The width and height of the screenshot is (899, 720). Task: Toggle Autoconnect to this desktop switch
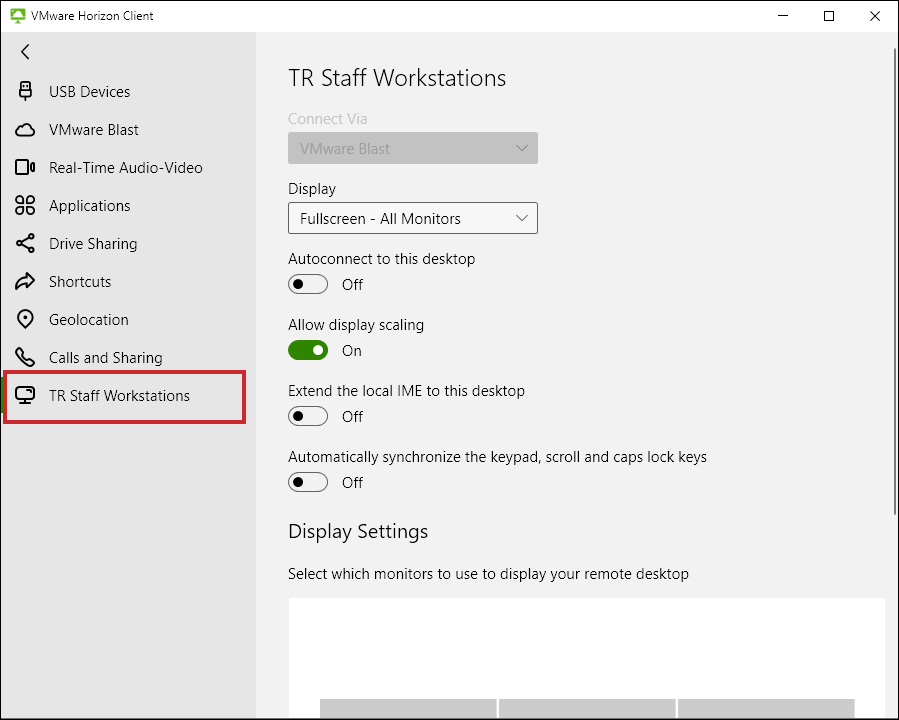pos(308,284)
